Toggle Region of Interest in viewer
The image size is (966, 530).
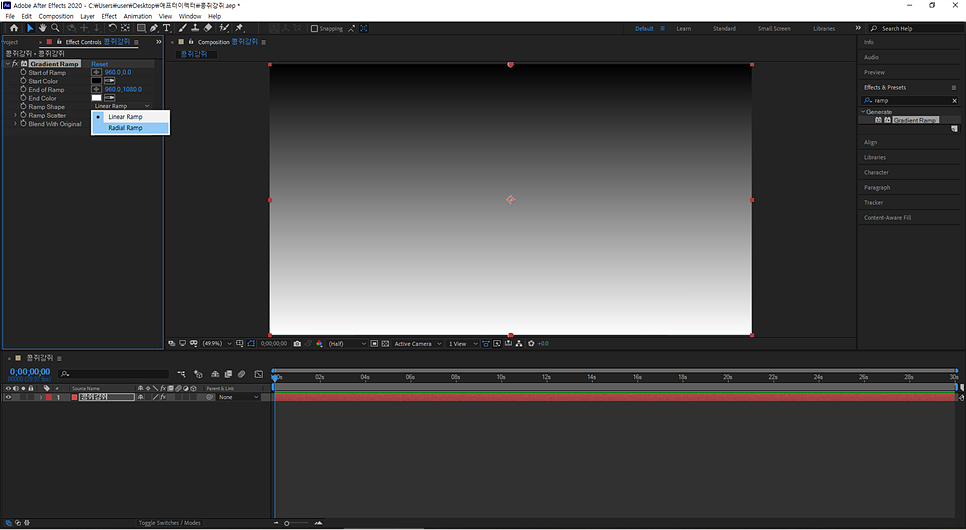374,344
